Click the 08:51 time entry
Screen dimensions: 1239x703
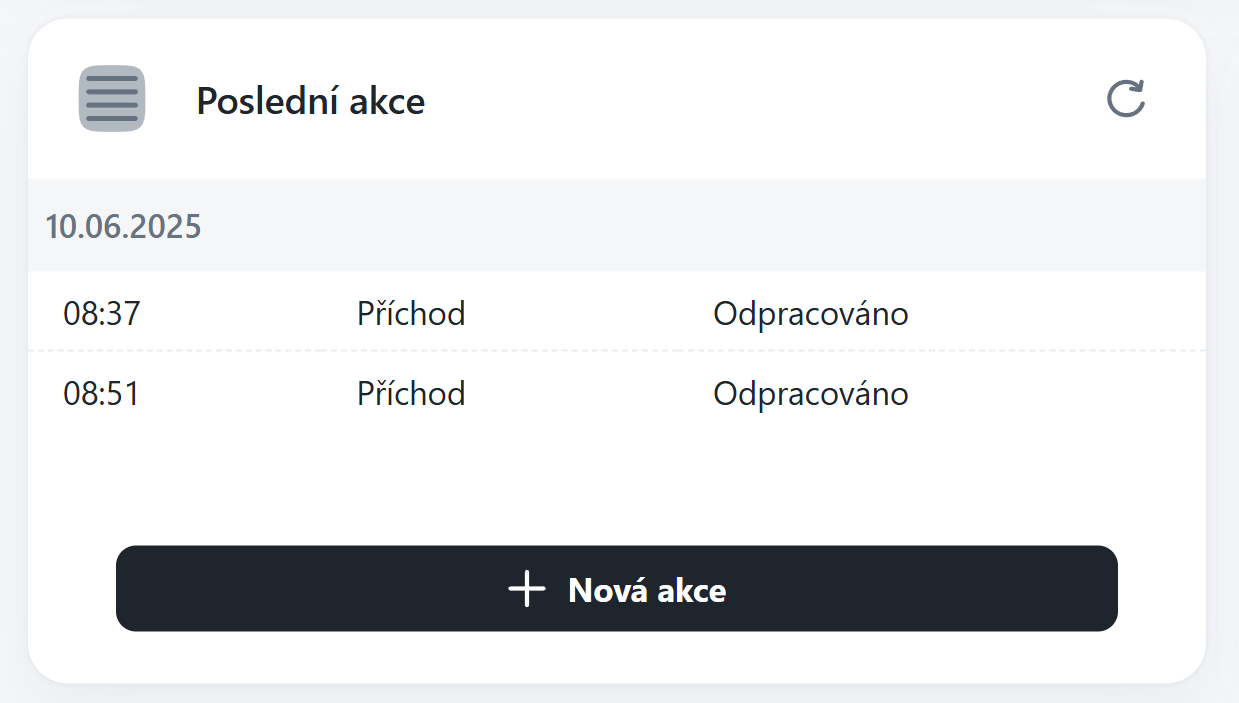(101, 393)
